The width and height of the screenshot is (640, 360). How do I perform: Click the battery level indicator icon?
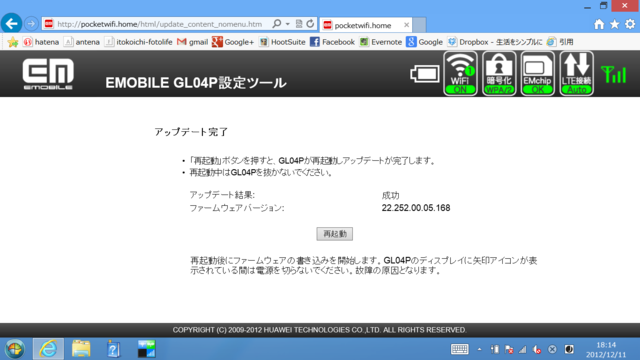coord(424,74)
